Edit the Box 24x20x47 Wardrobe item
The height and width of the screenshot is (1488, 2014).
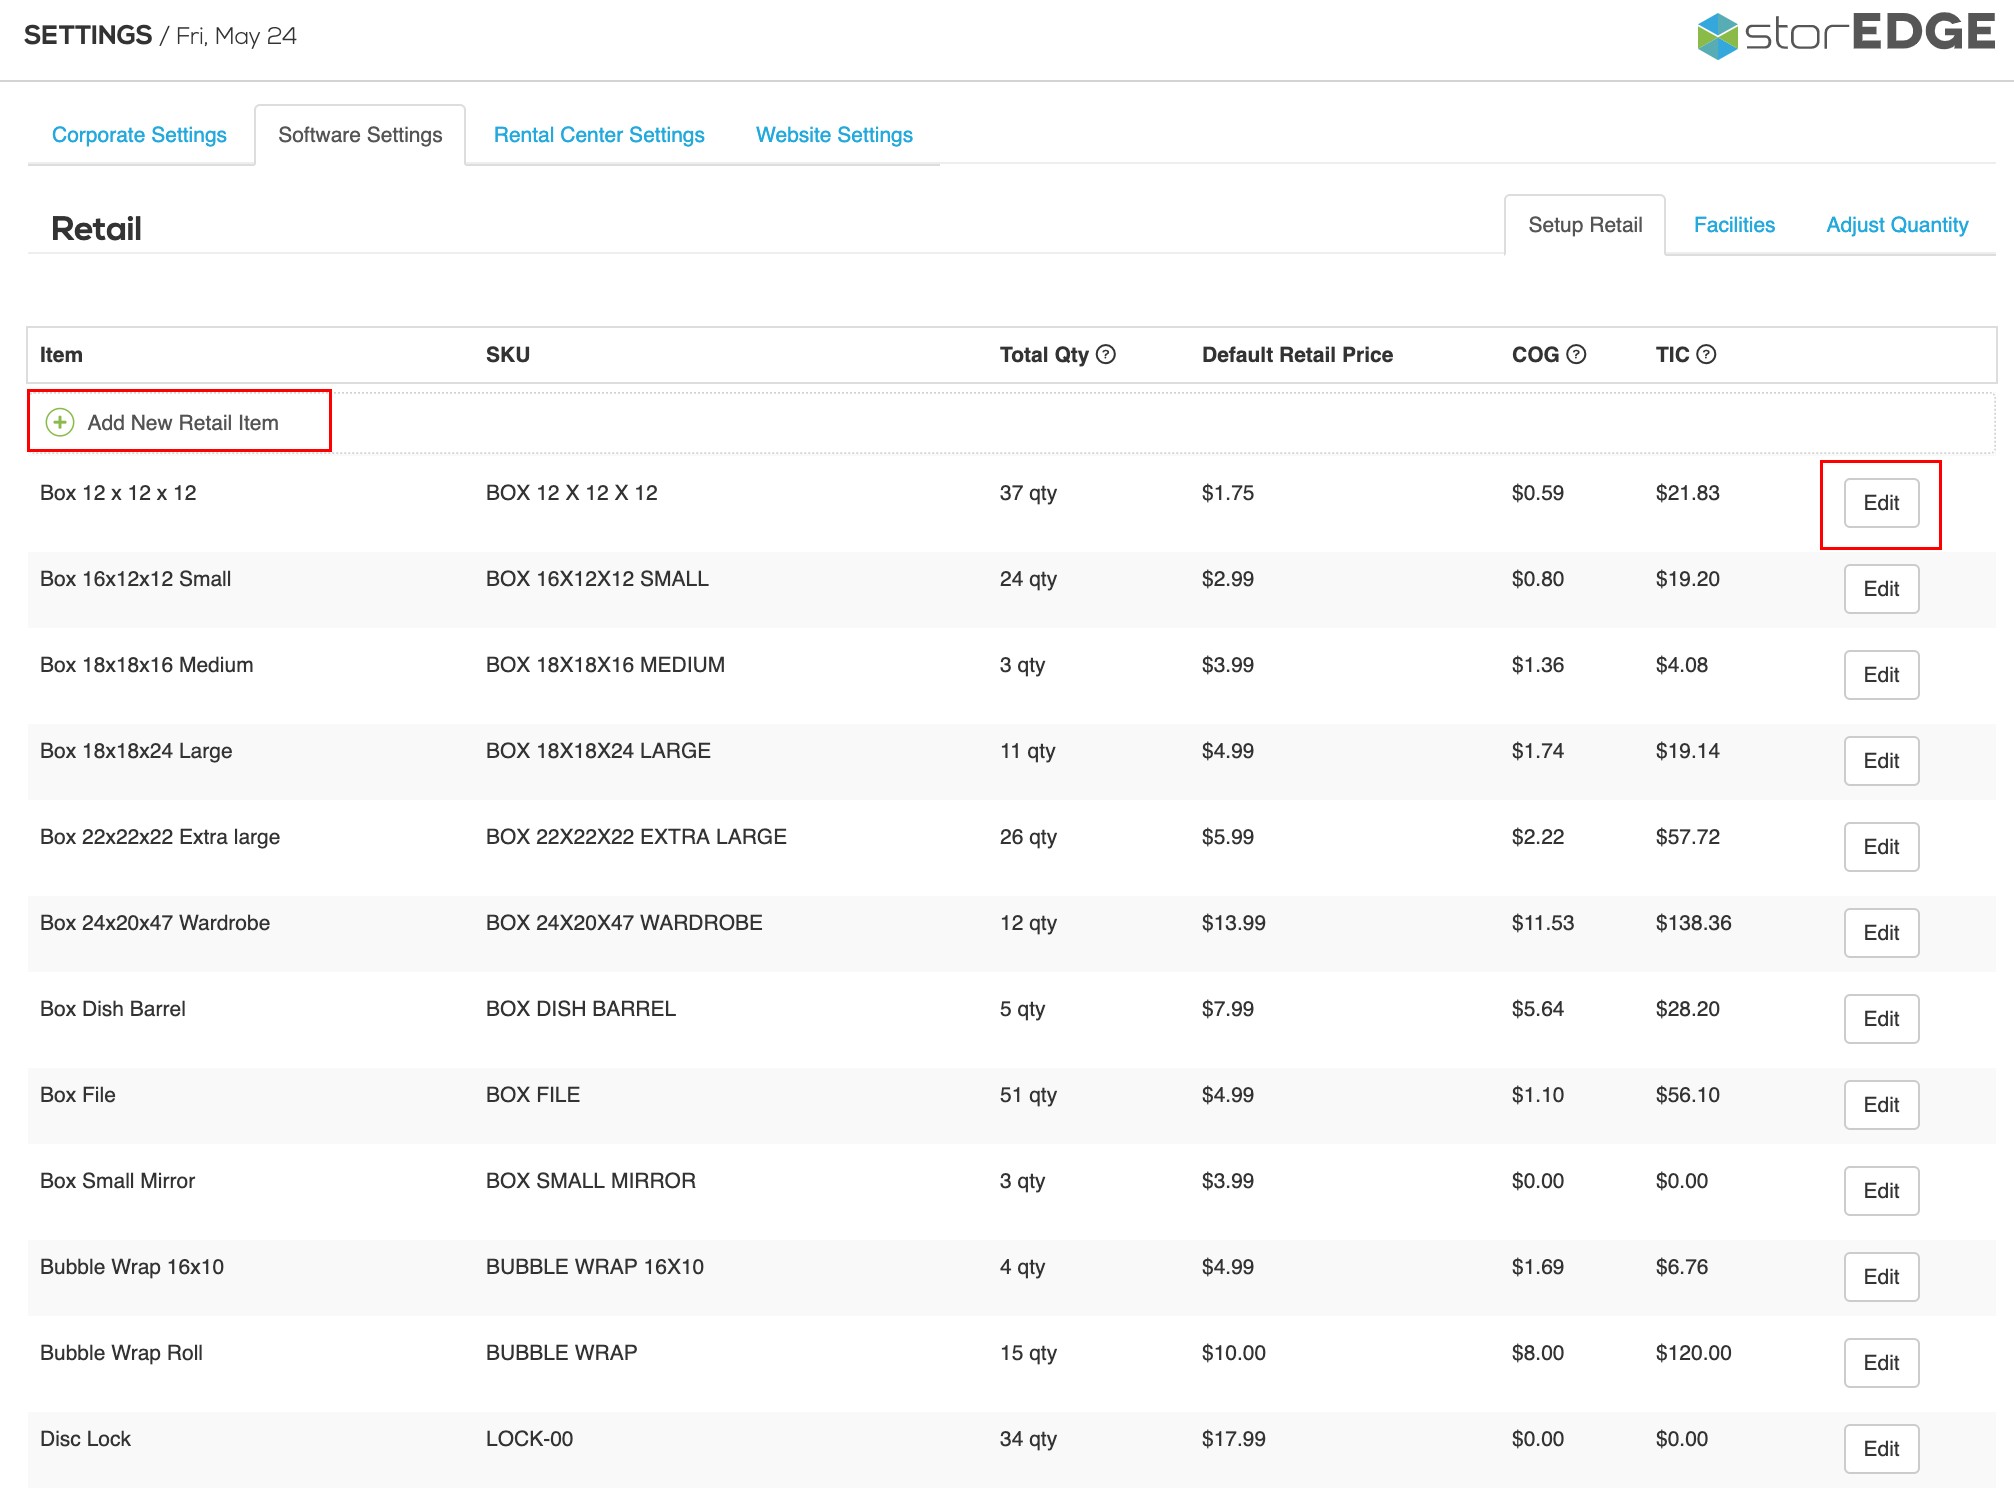[1881, 933]
